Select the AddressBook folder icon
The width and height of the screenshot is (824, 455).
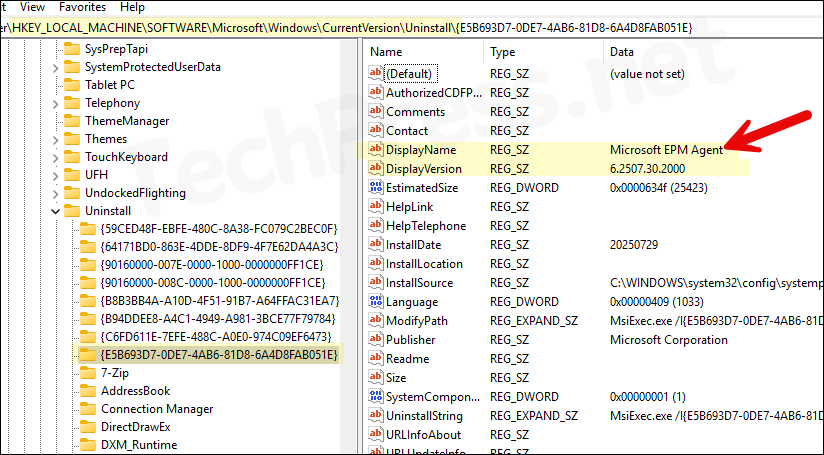tap(88, 391)
